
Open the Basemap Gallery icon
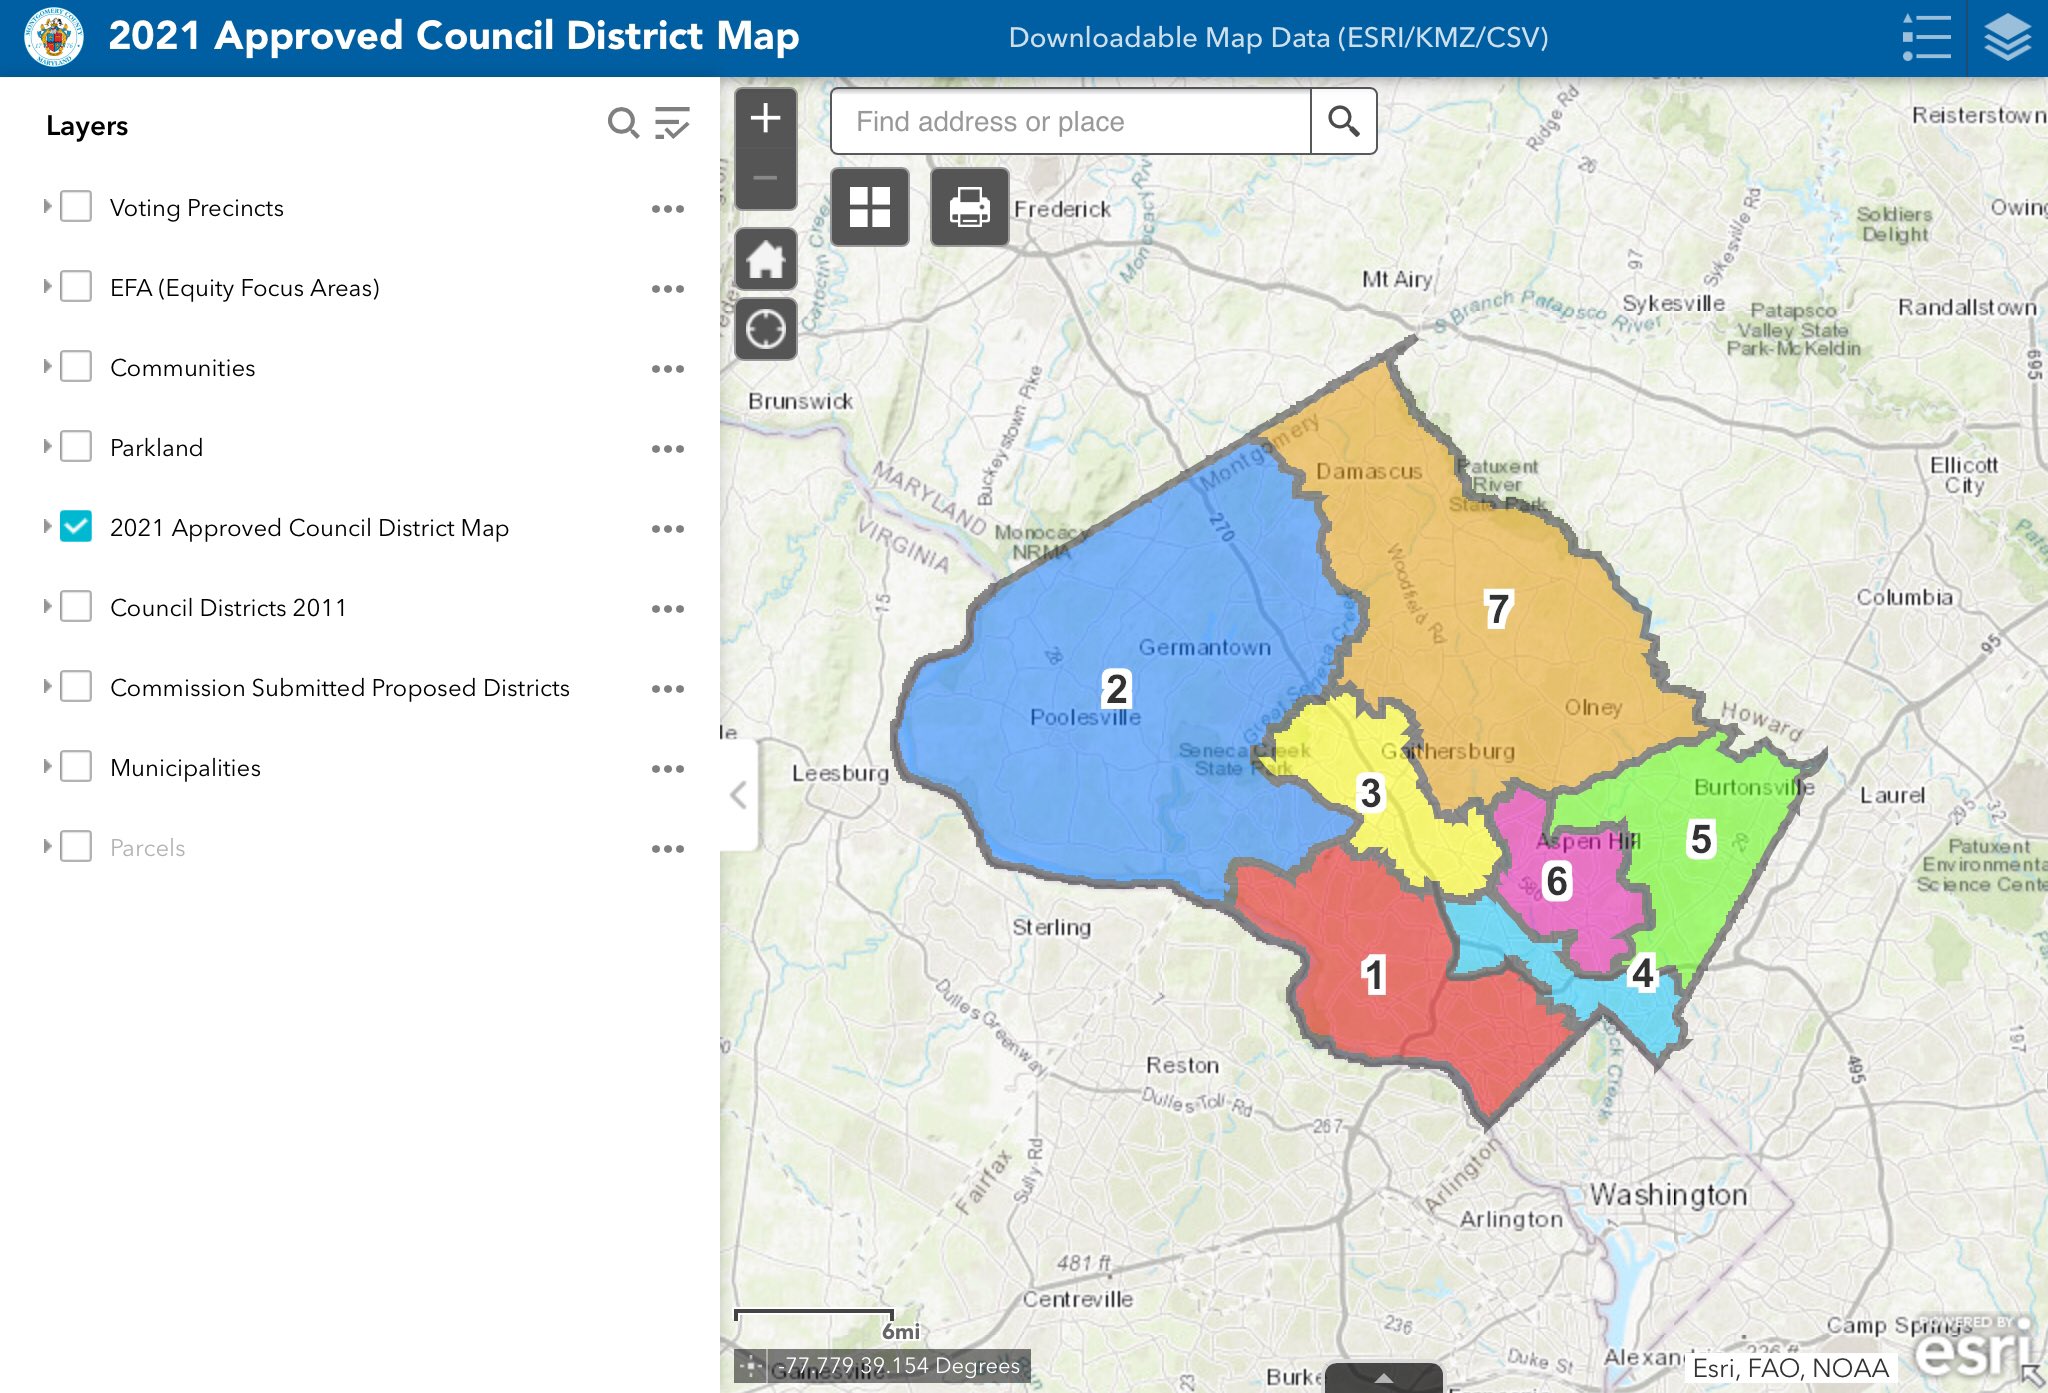(x=869, y=206)
